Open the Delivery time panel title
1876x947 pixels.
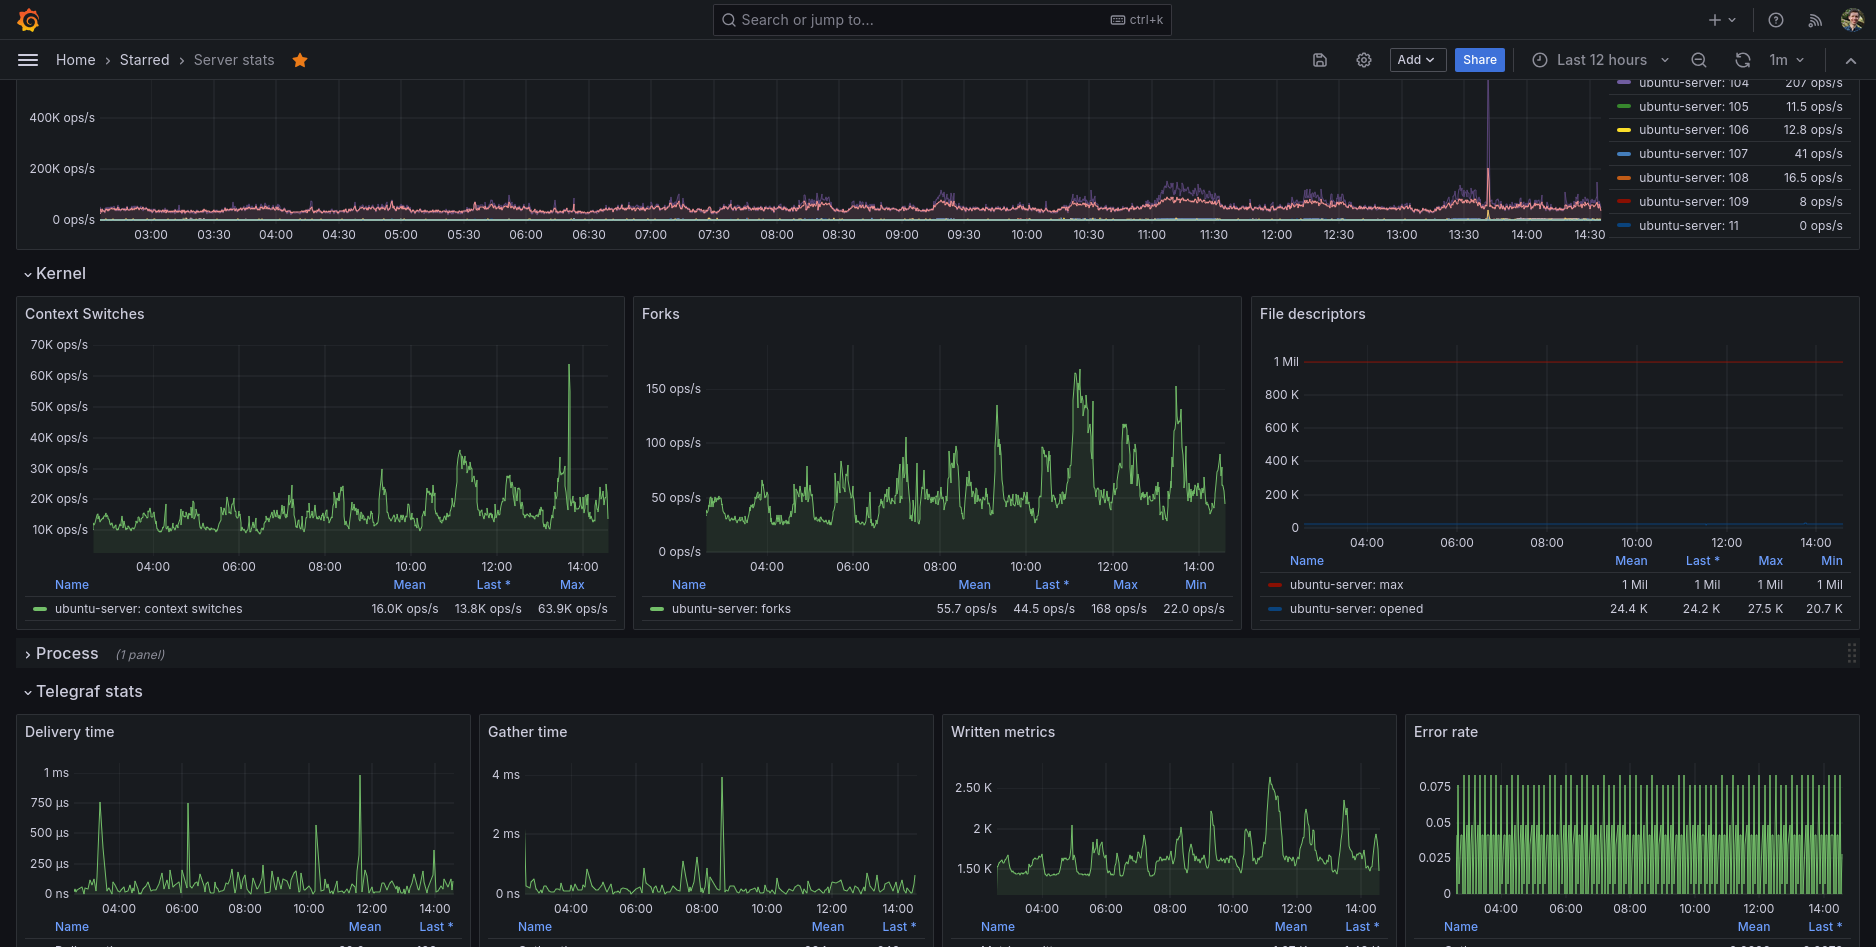point(70,732)
